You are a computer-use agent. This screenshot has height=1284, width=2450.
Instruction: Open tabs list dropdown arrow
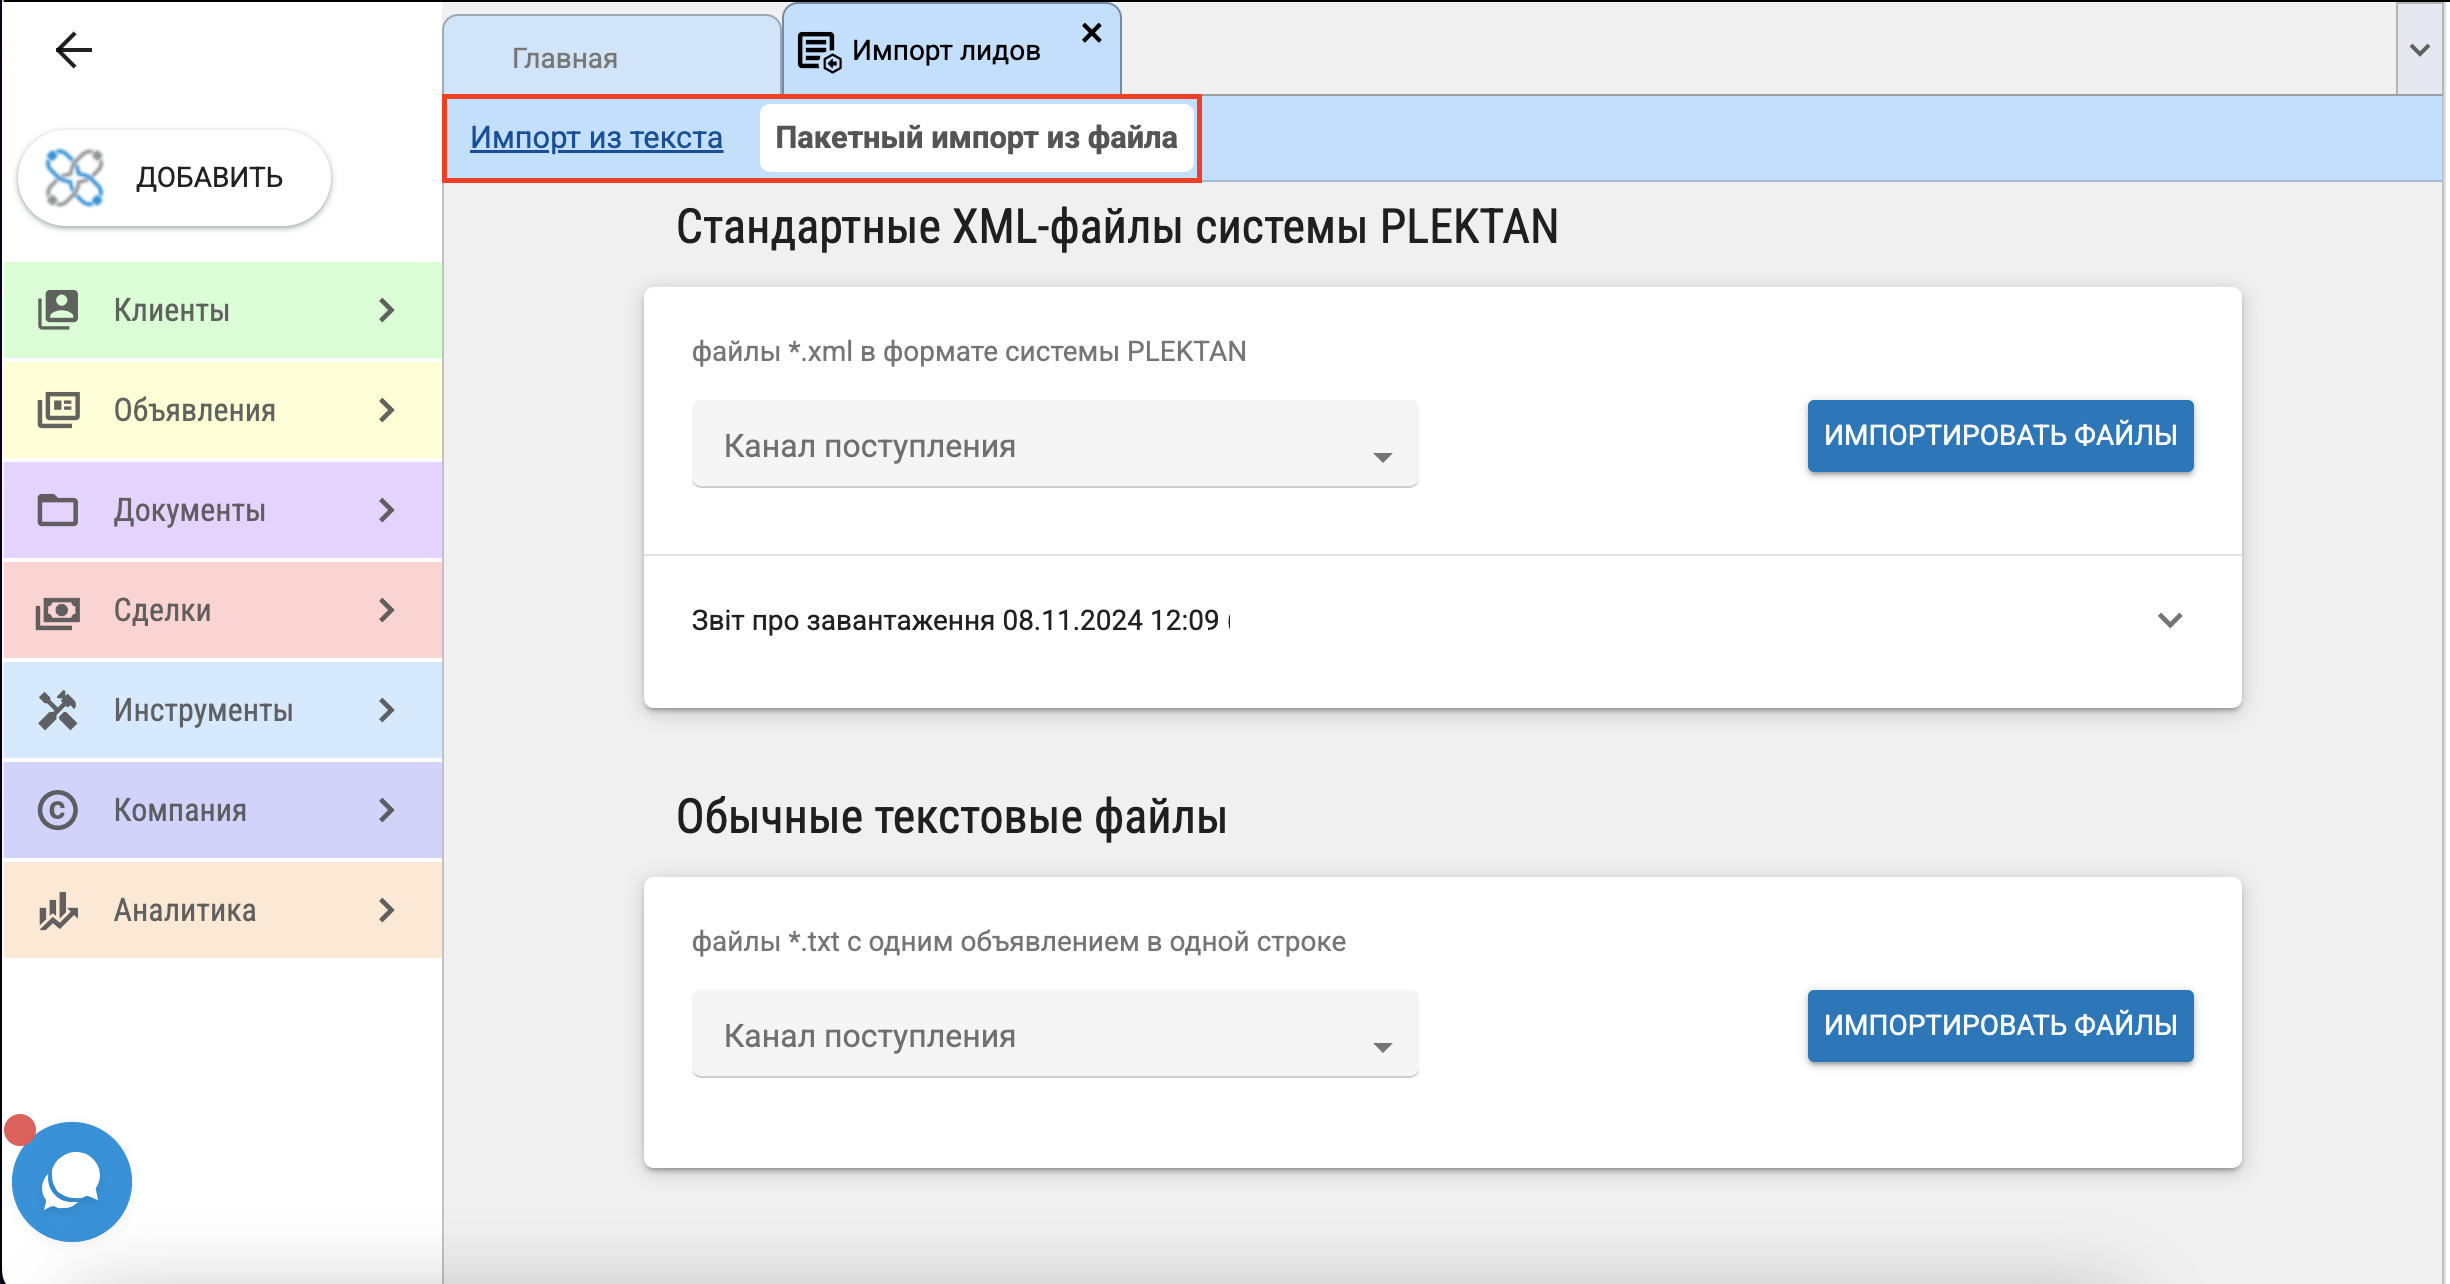pos(2420,50)
